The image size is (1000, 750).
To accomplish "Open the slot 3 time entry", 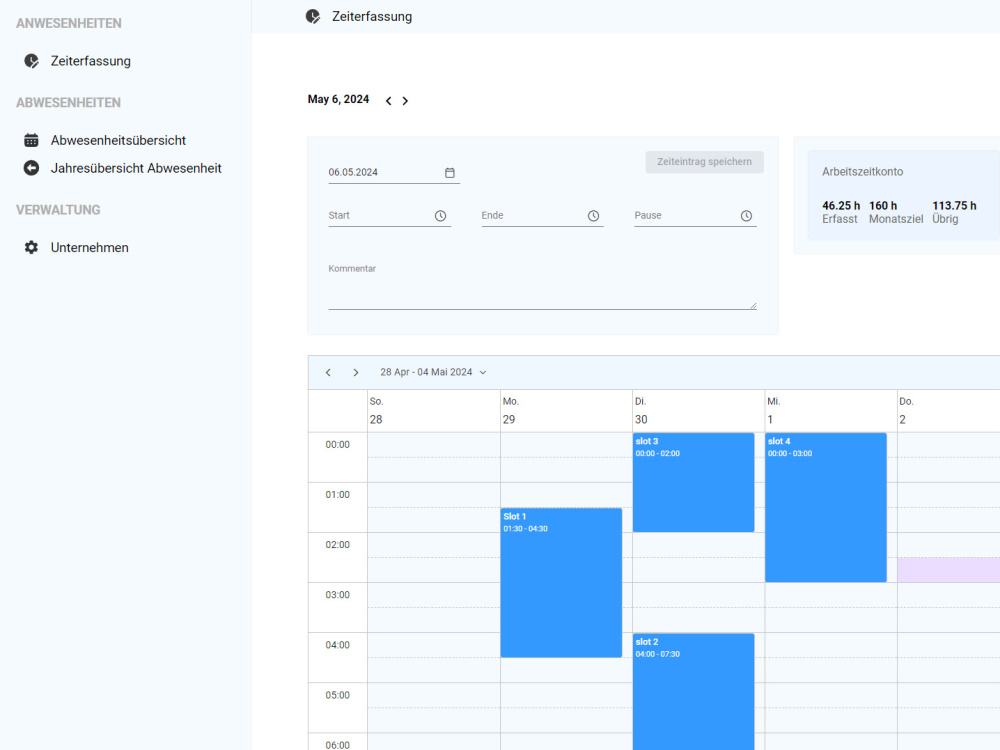I will [x=693, y=482].
